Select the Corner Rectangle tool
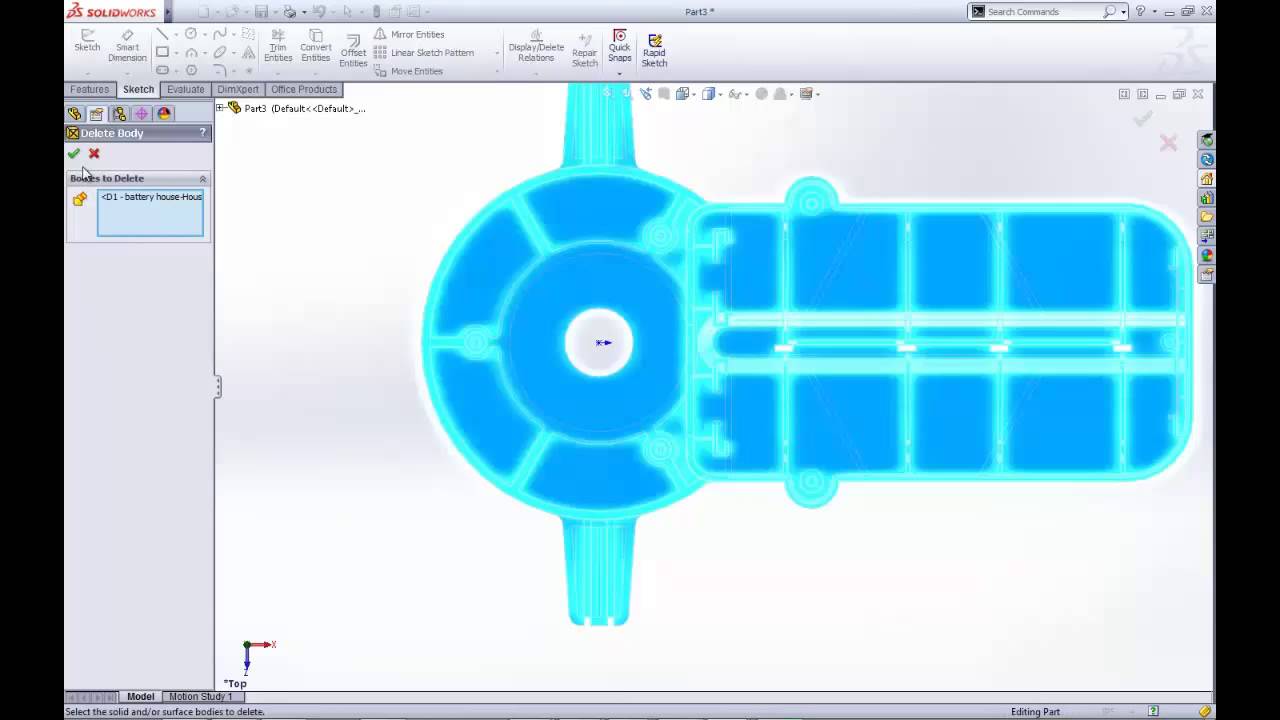This screenshot has width=1280, height=720. [x=162, y=52]
